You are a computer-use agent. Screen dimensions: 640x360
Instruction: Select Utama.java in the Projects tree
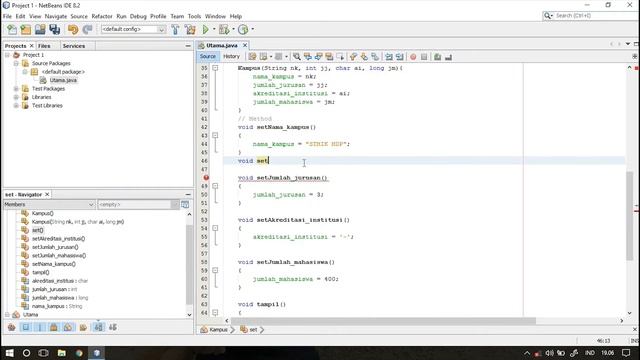coord(63,80)
